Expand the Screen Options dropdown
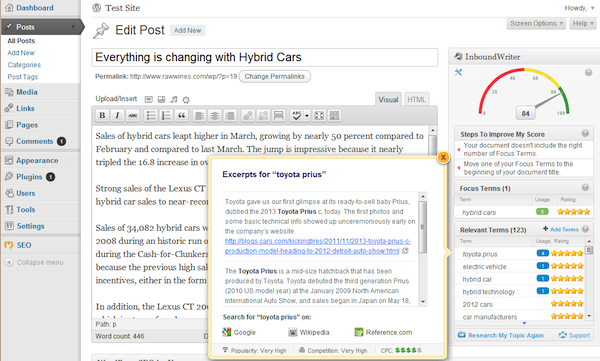 point(536,24)
